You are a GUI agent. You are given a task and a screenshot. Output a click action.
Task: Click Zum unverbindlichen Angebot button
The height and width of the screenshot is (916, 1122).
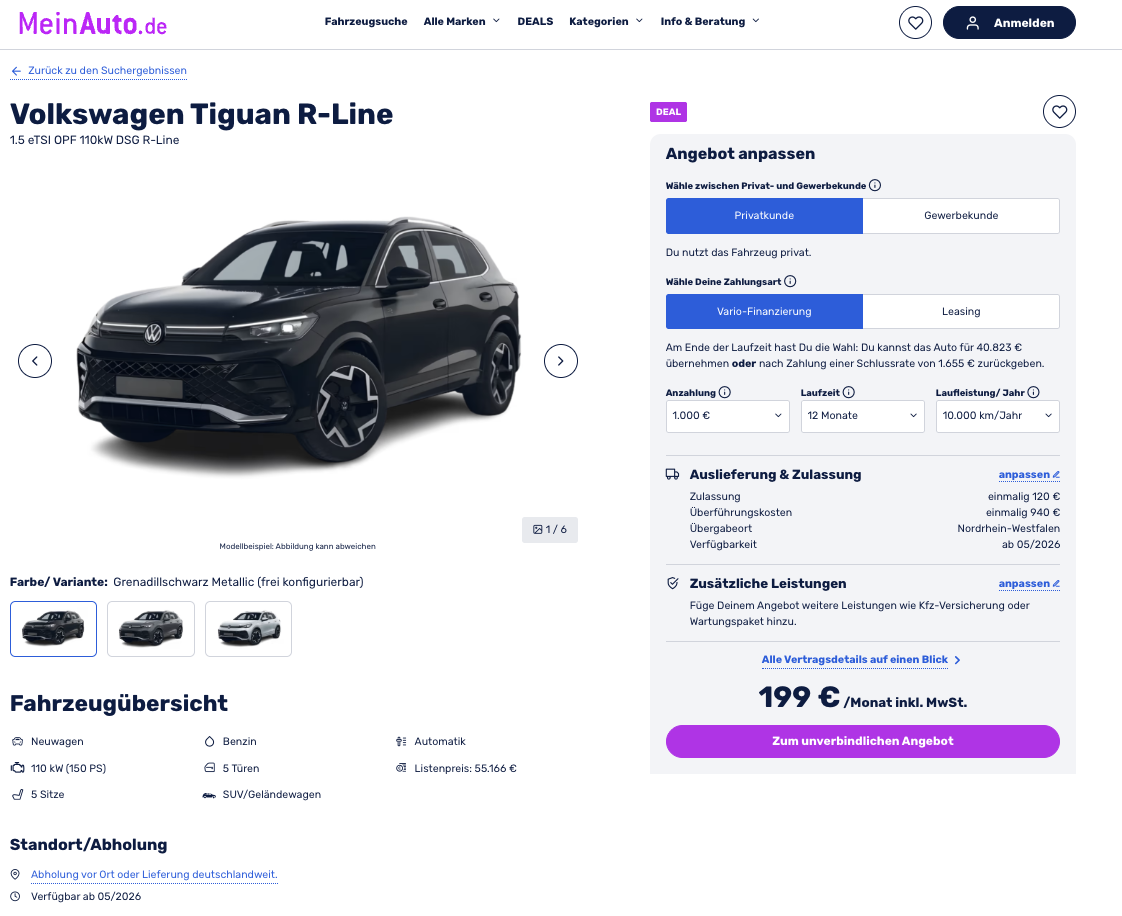862,741
